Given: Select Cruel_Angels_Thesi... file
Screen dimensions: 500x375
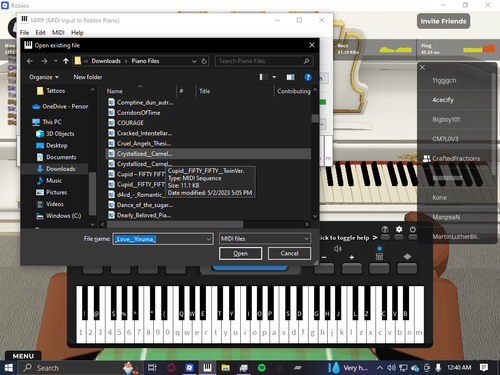Looking at the screenshot, I should tap(140, 143).
